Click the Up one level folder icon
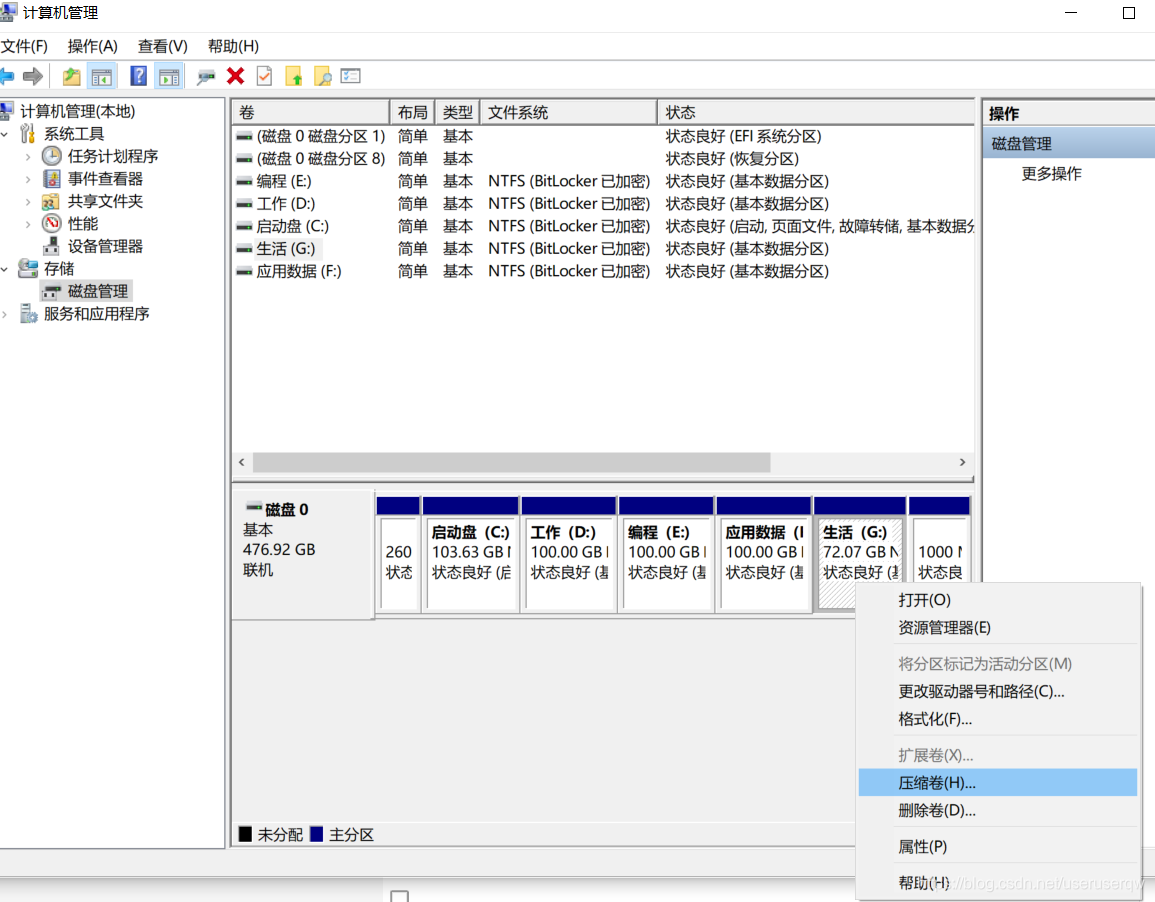 (71, 76)
